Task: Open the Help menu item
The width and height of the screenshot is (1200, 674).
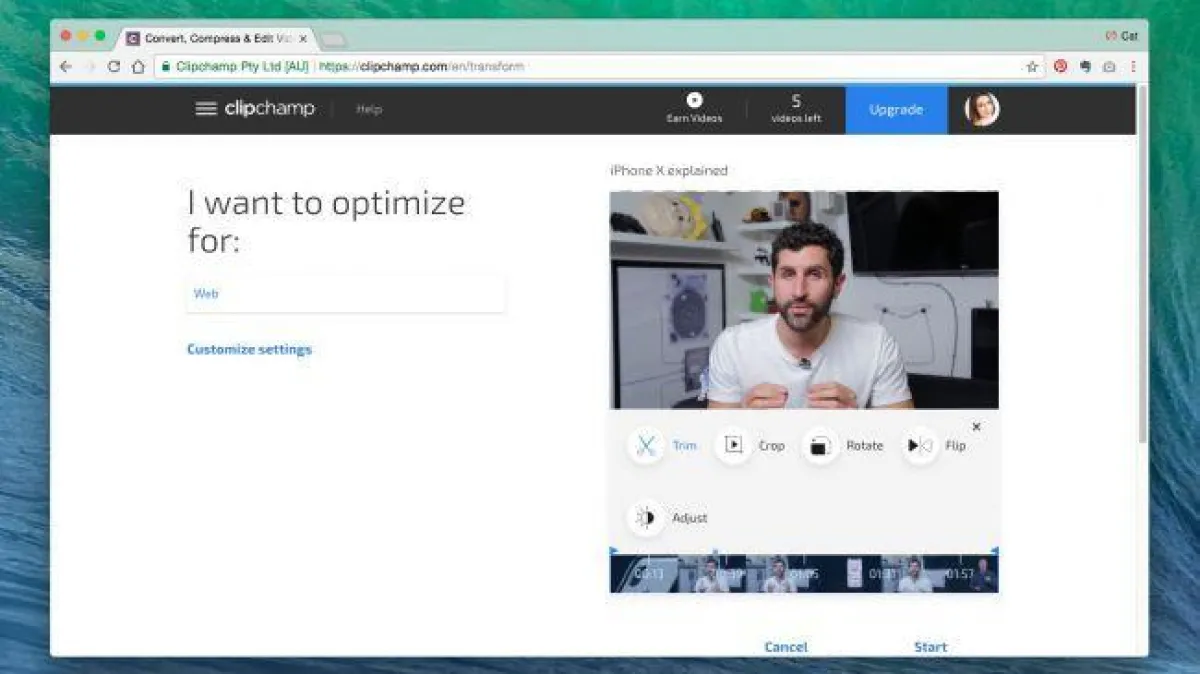Action: pos(369,109)
